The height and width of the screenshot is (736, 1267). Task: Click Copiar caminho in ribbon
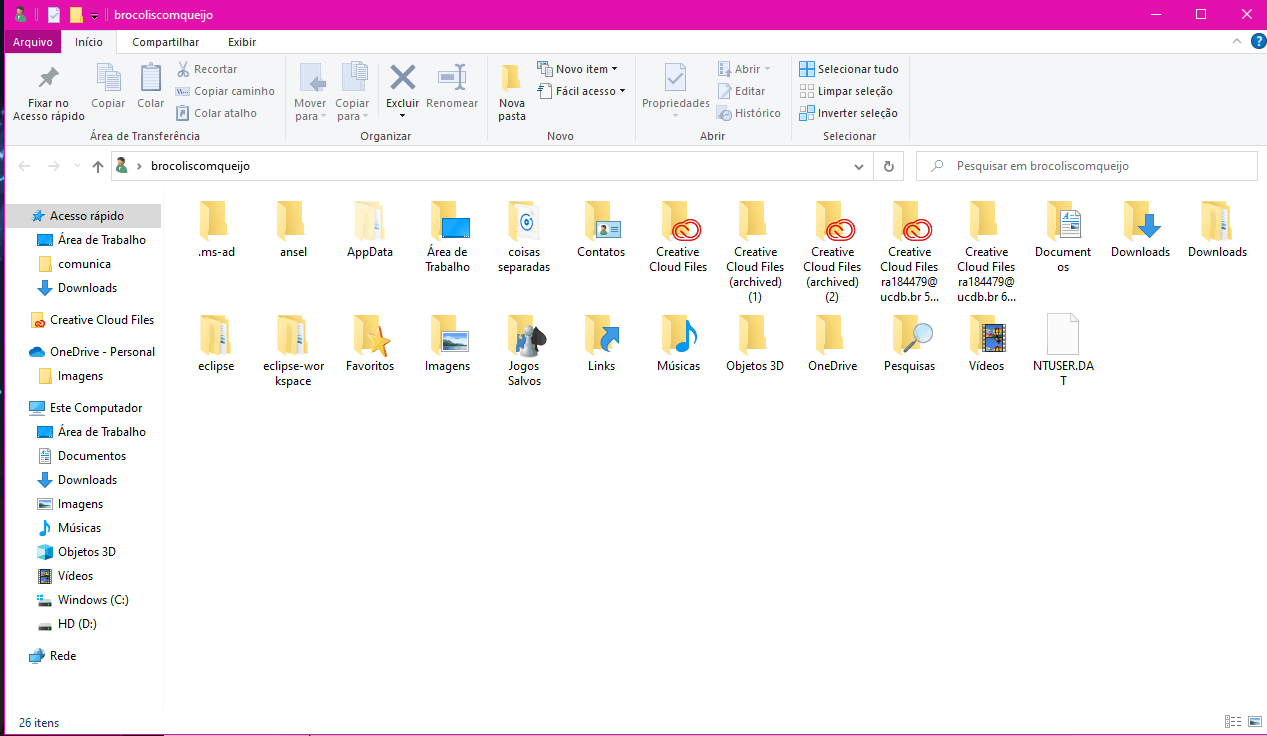point(225,91)
